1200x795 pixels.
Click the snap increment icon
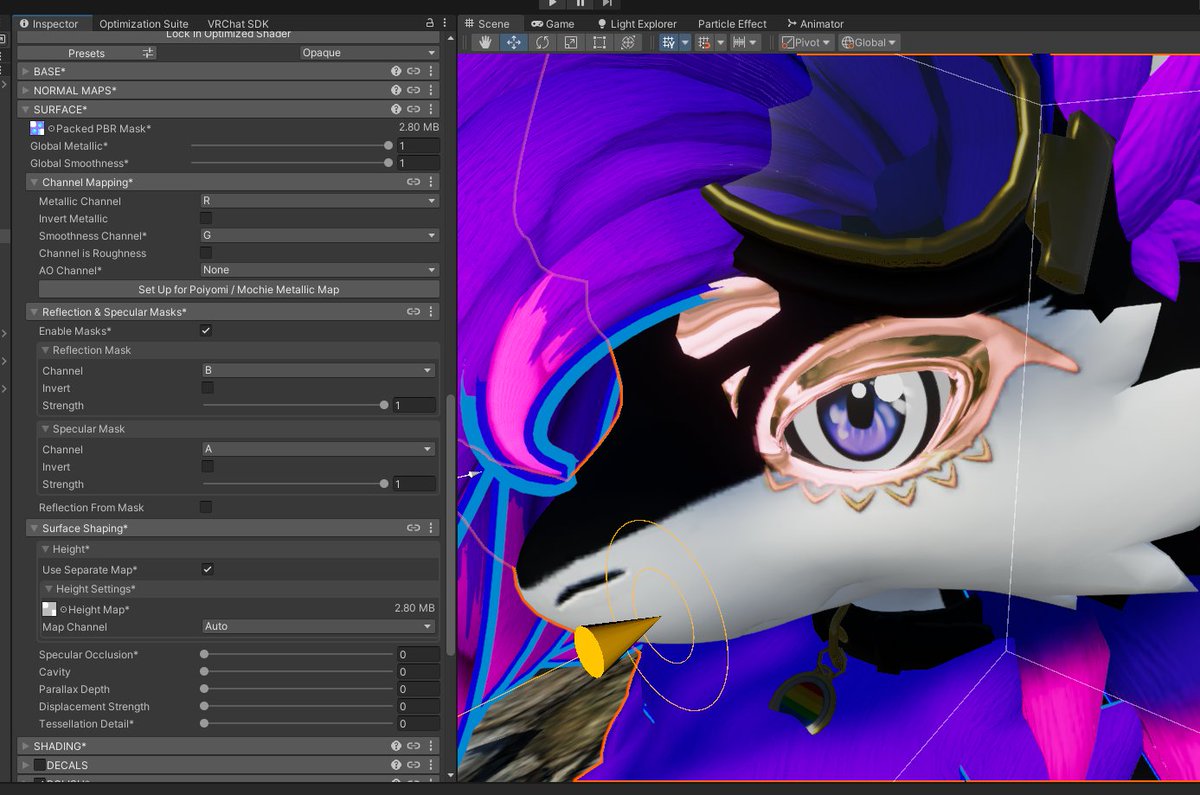point(739,42)
